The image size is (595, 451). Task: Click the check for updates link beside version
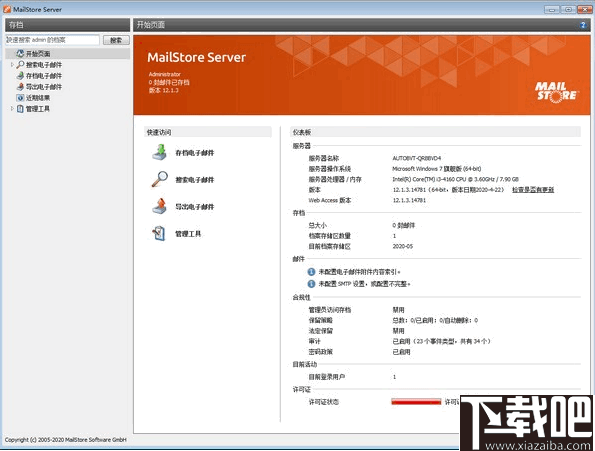click(x=533, y=189)
